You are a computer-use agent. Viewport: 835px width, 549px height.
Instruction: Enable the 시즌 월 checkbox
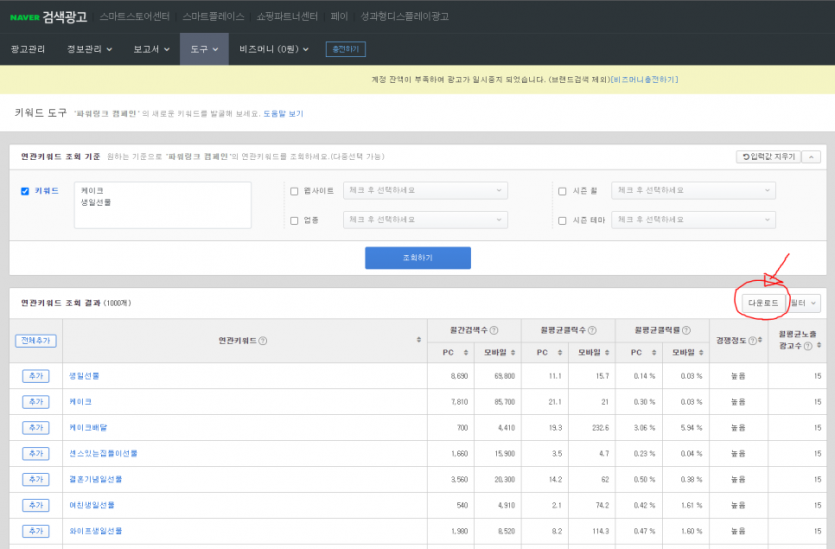point(562,191)
